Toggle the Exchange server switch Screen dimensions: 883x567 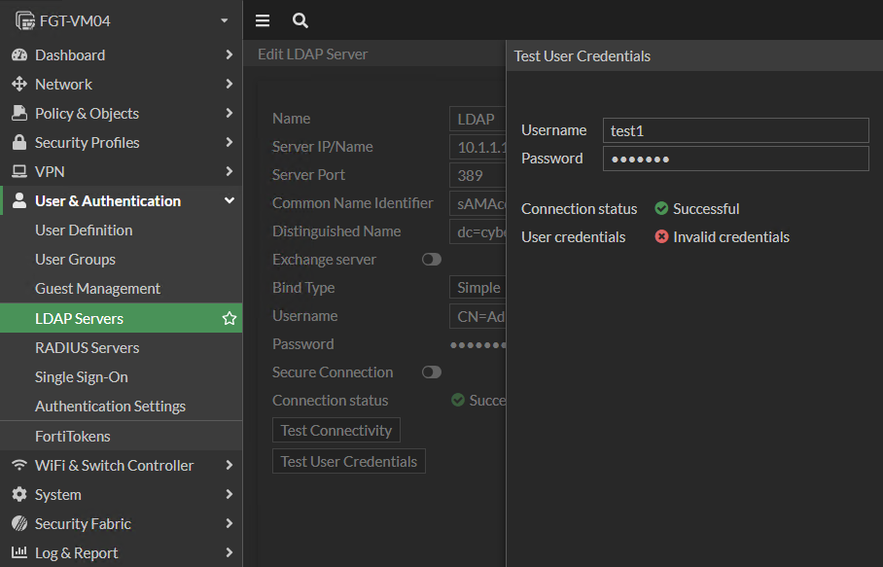tap(431, 259)
